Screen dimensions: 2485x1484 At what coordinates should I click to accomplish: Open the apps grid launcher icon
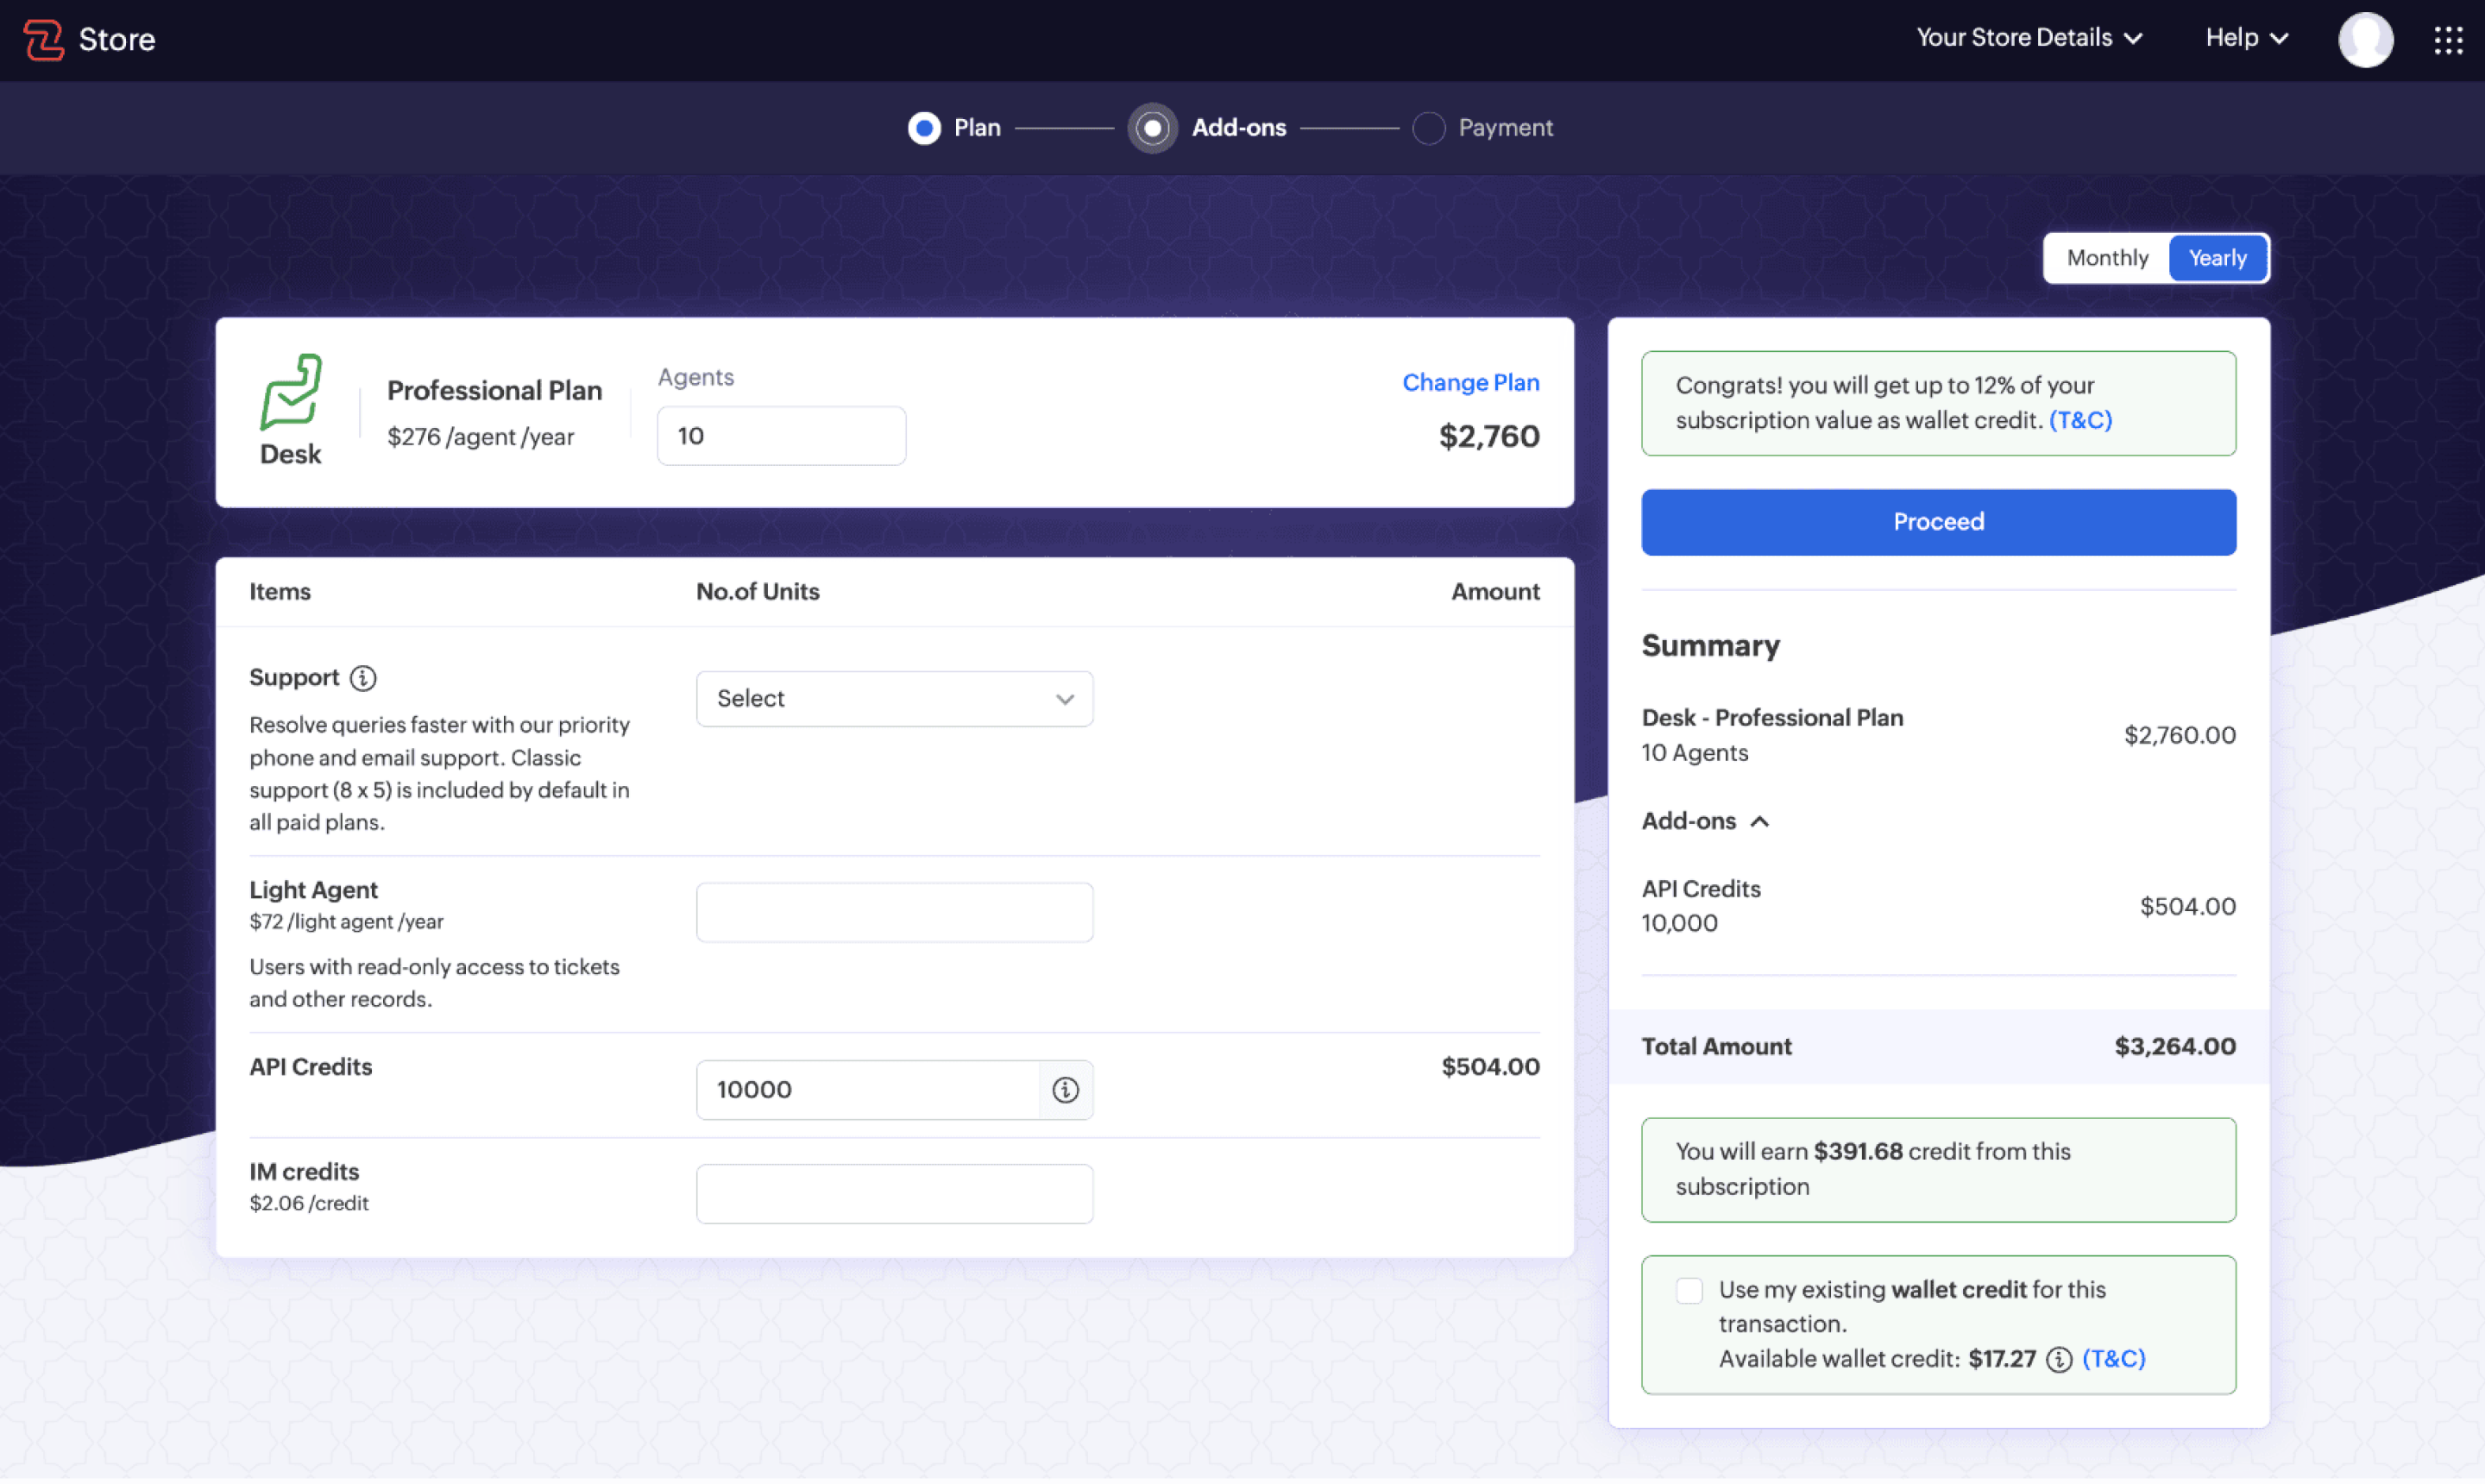pos(2447,39)
